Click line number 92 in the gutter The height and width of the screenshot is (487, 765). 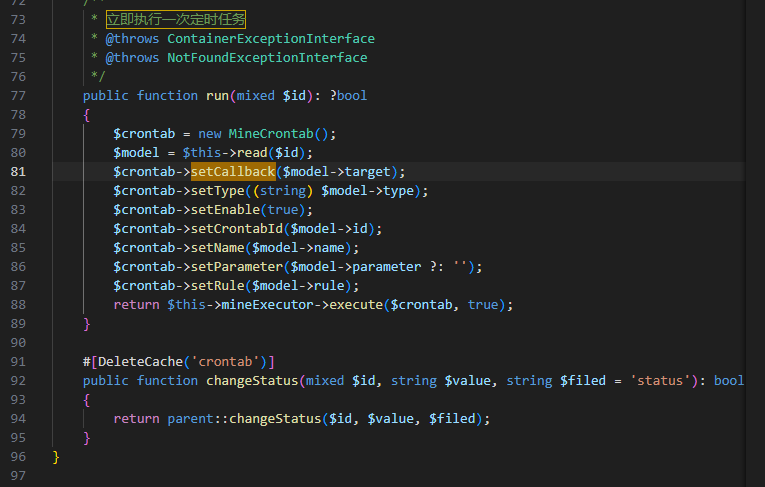coord(18,381)
